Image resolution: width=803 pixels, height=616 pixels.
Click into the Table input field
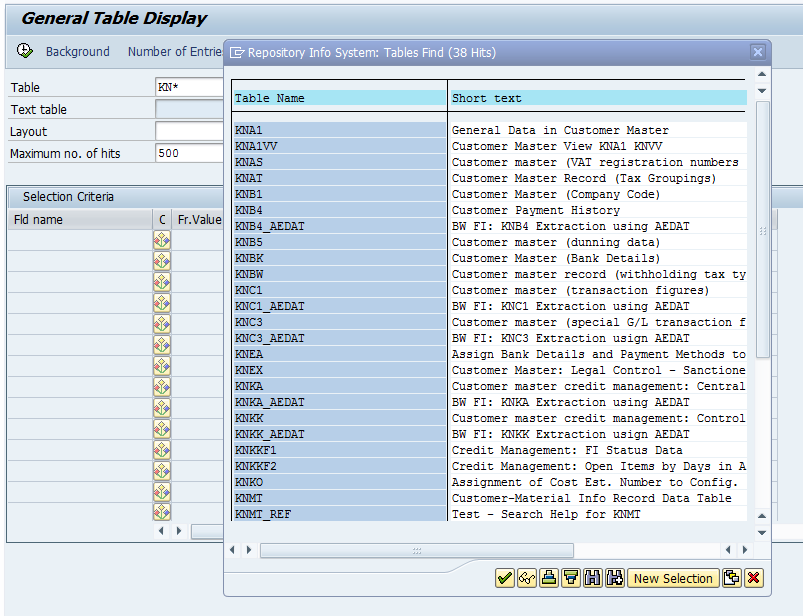[x=189, y=88]
